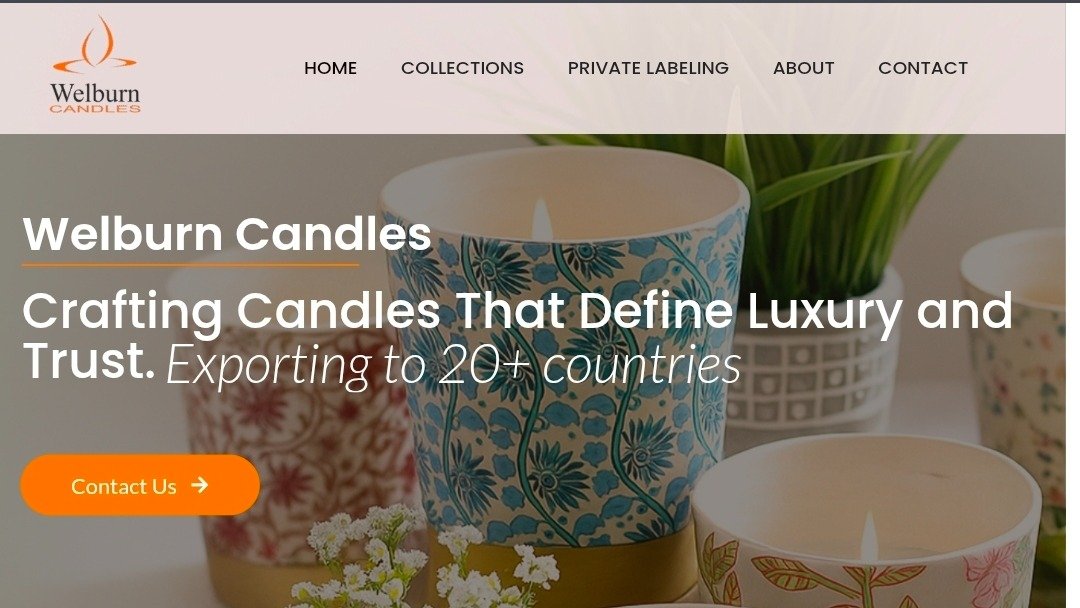This screenshot has height=608, width=1080.
Task: Click the Welburn Candles hero heading
Action: [x=227, y=234]
